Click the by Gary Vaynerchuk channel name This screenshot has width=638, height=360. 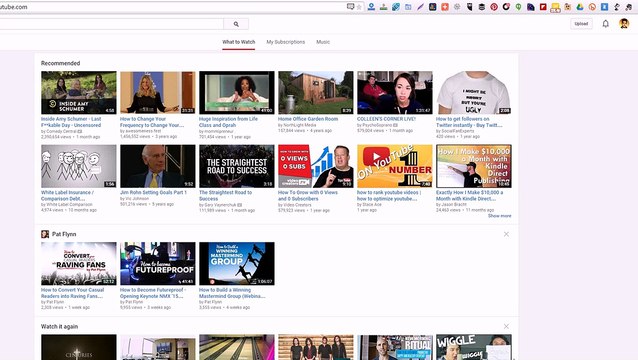[x=218, y=205]
